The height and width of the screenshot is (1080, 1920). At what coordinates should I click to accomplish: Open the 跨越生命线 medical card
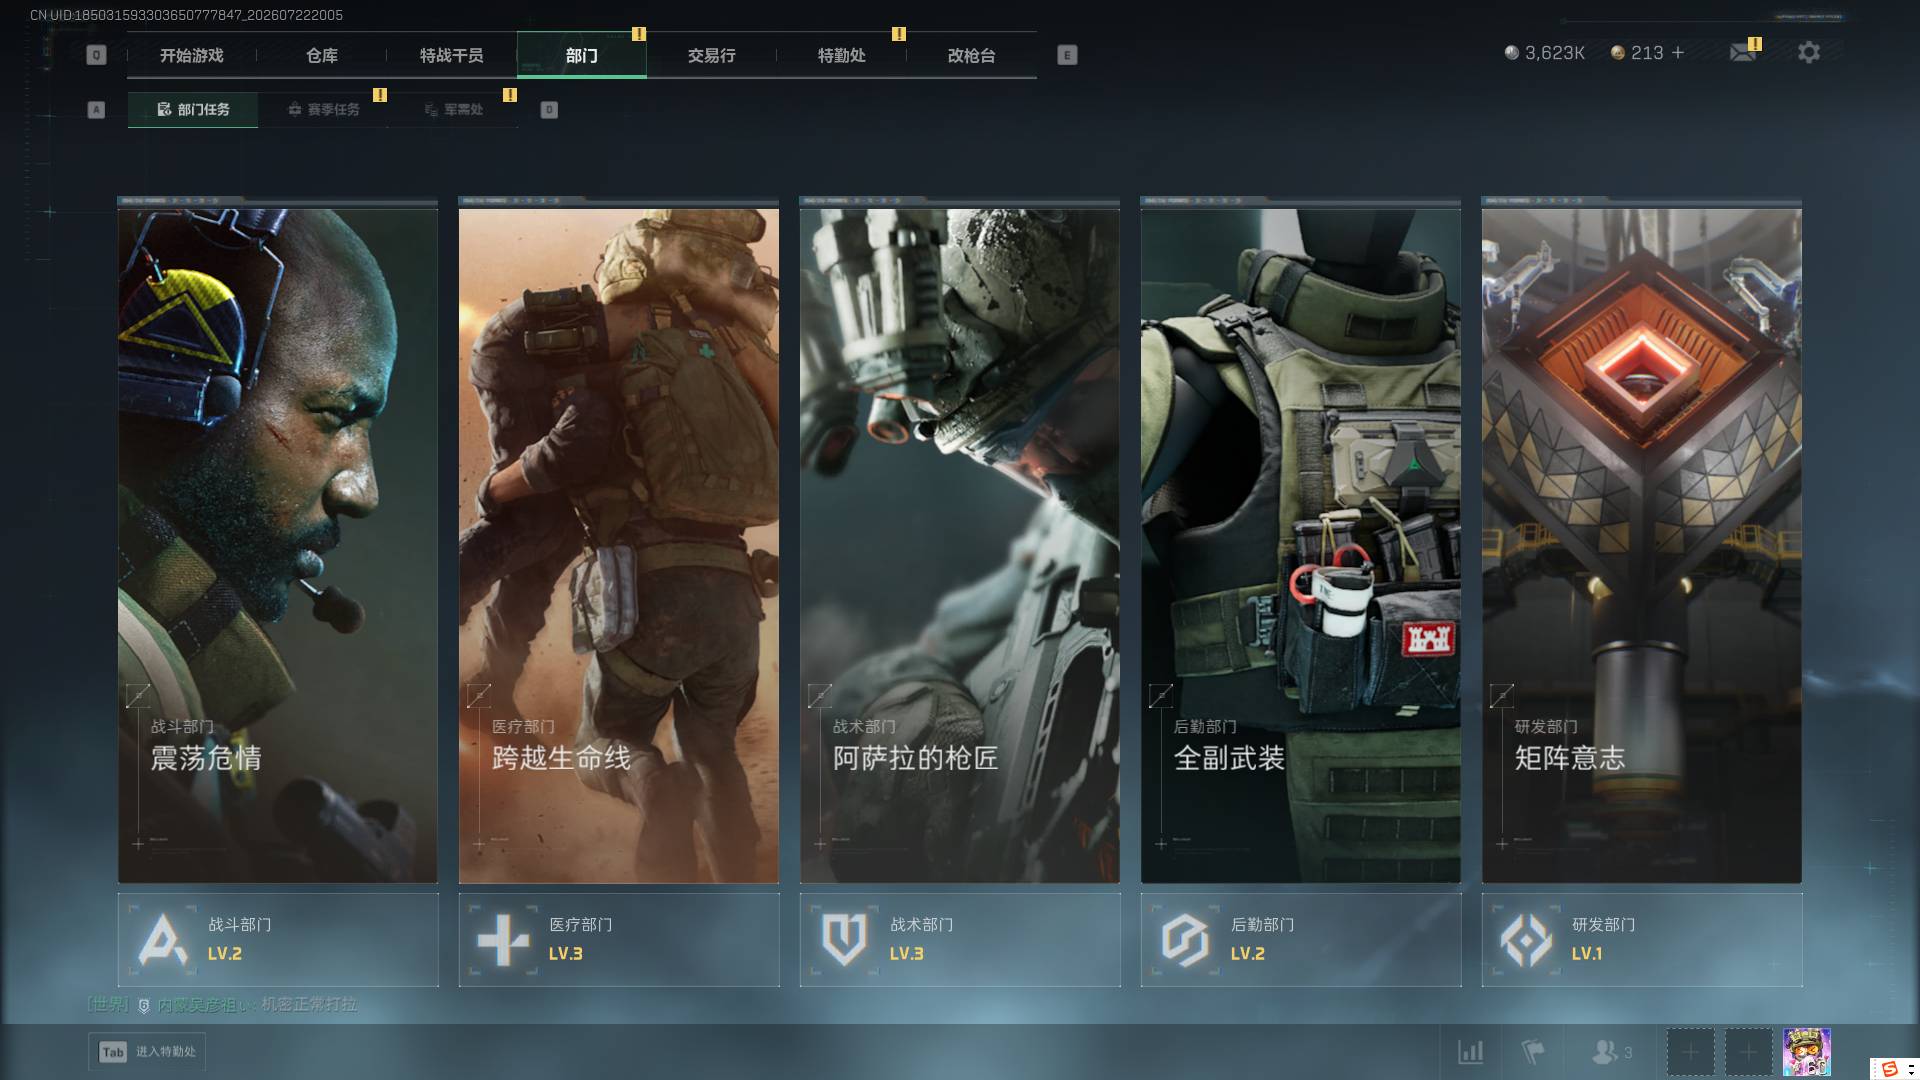[618, 540]
